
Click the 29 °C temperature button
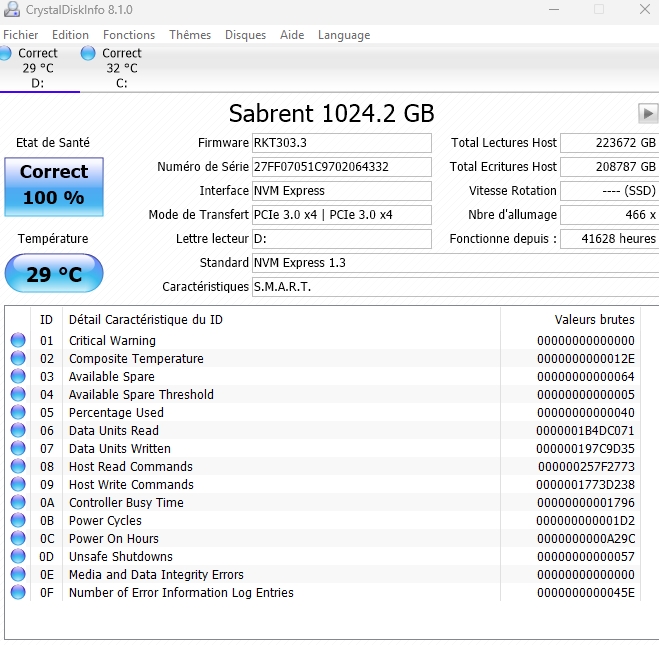pos(54,274)
